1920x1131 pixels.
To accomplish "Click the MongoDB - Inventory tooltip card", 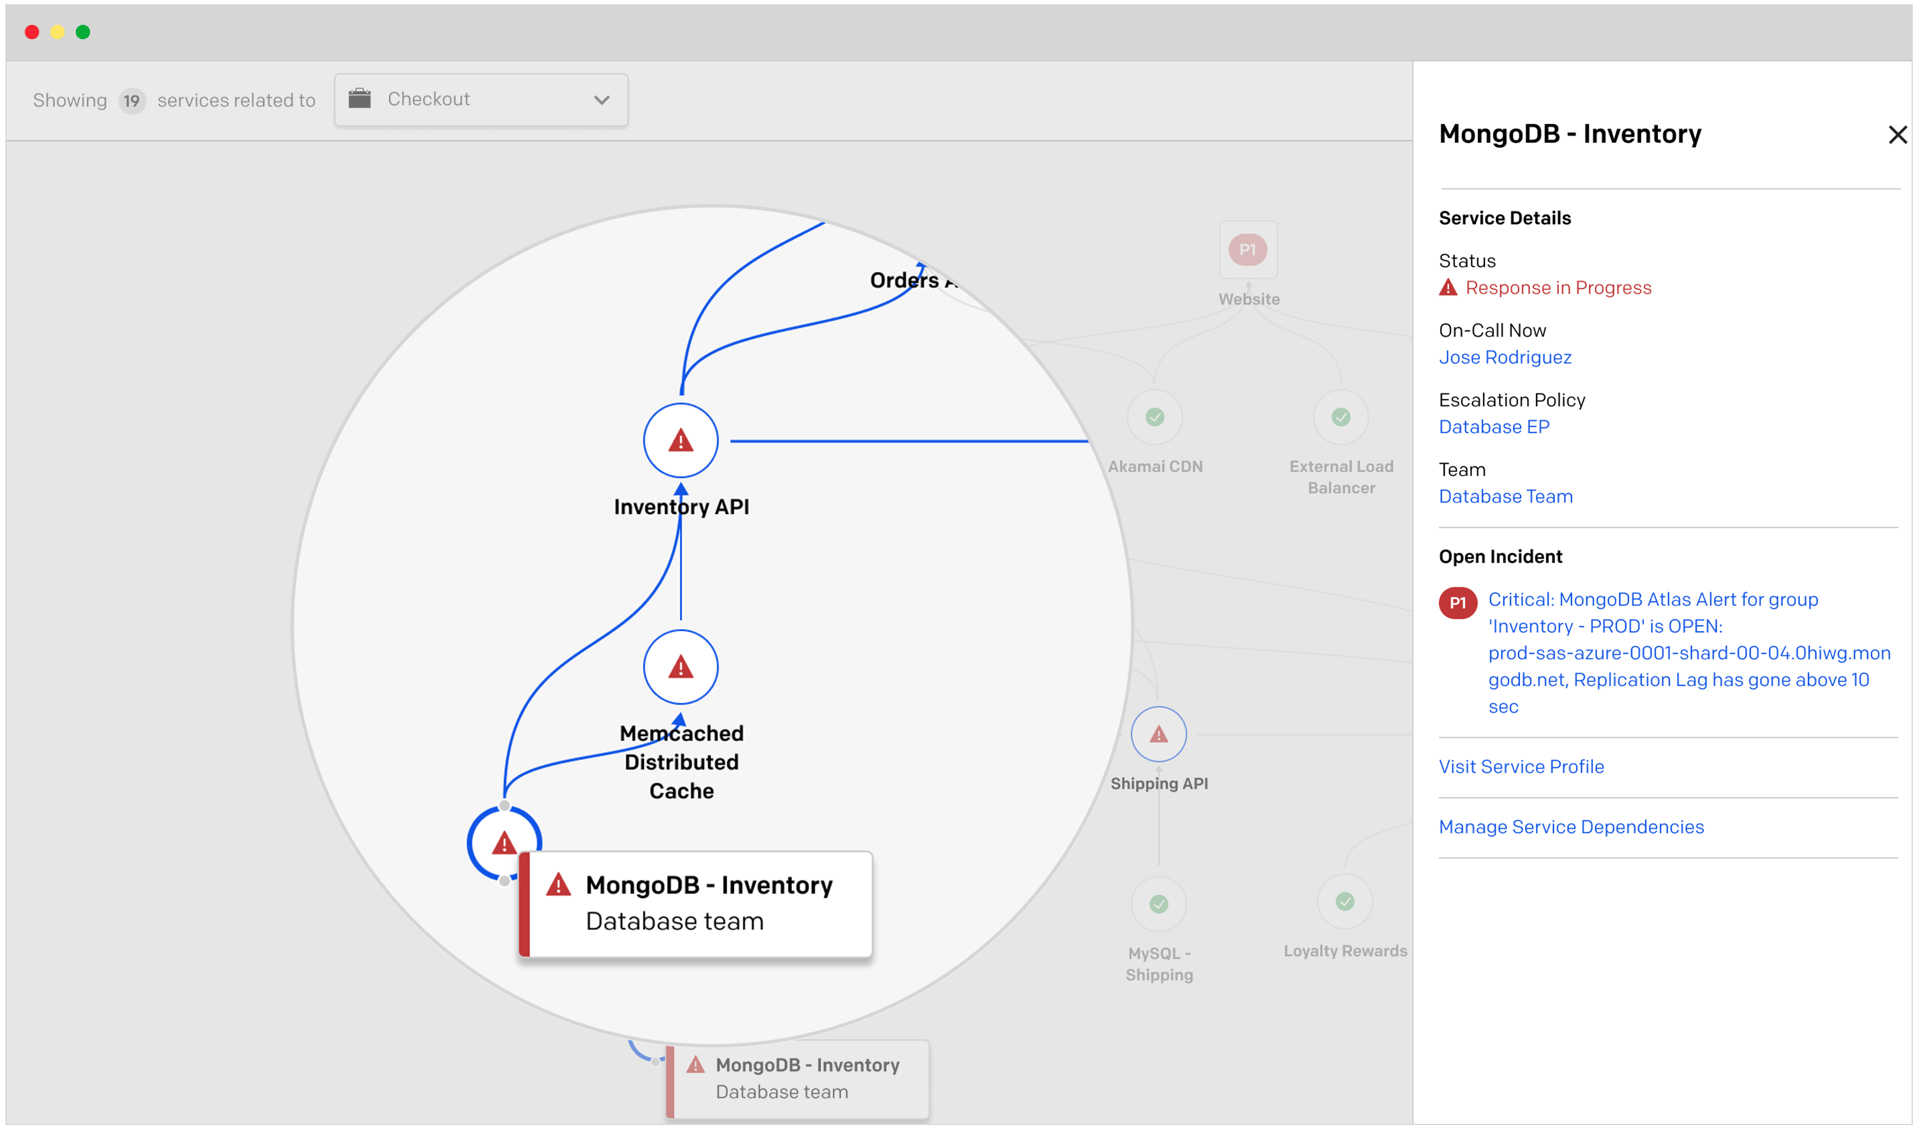I will tap(697, 904).
